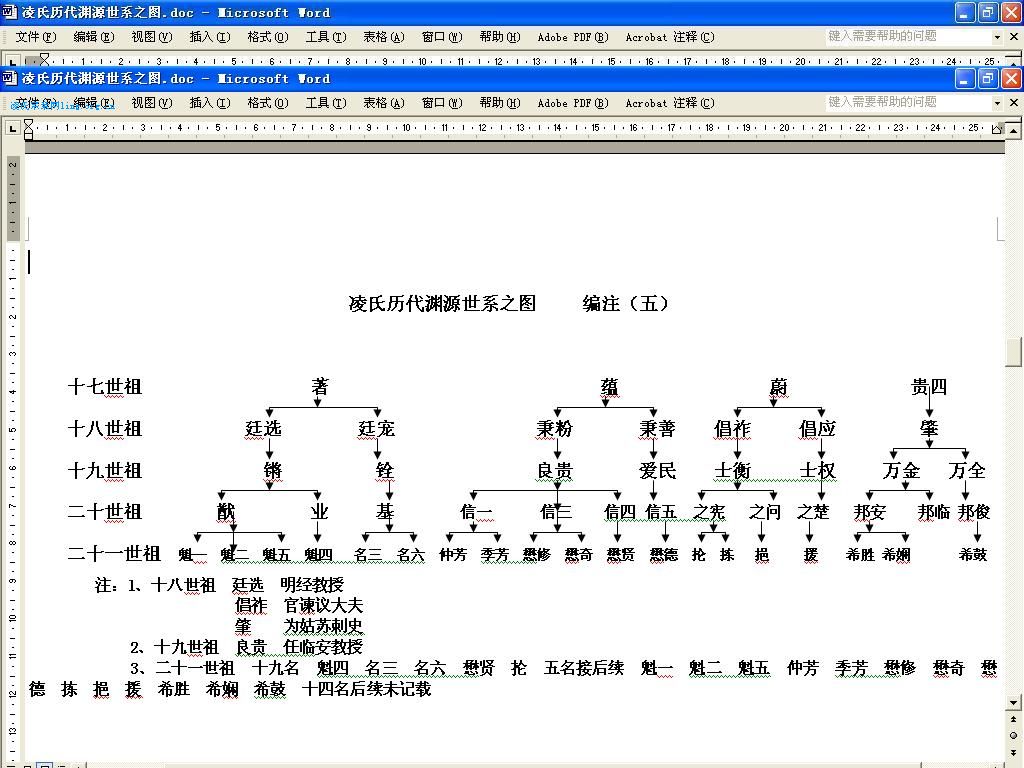Minimize the back Word window
The width and height of the screenshot is (1024, 768).
point(965,12)
